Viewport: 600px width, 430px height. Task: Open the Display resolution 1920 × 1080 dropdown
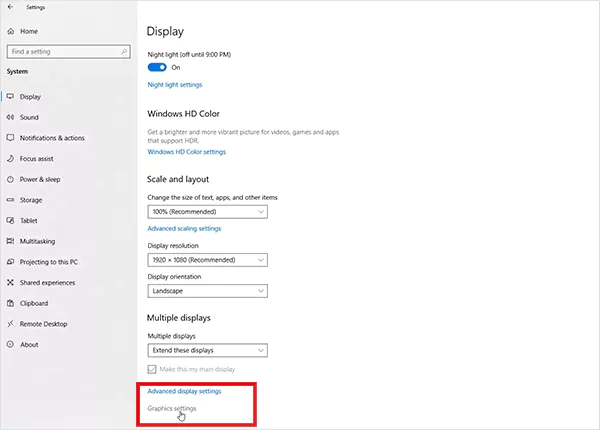[x=207, y=260]
